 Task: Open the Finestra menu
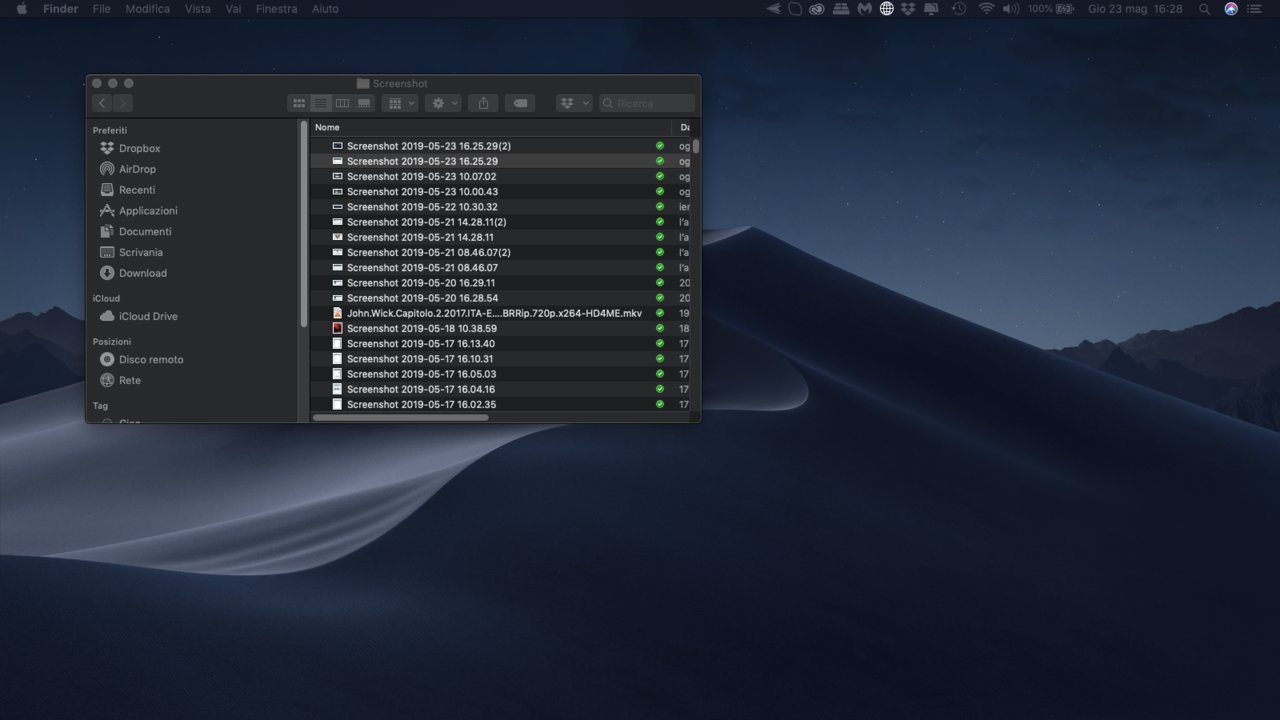click(x=276, y=9)
